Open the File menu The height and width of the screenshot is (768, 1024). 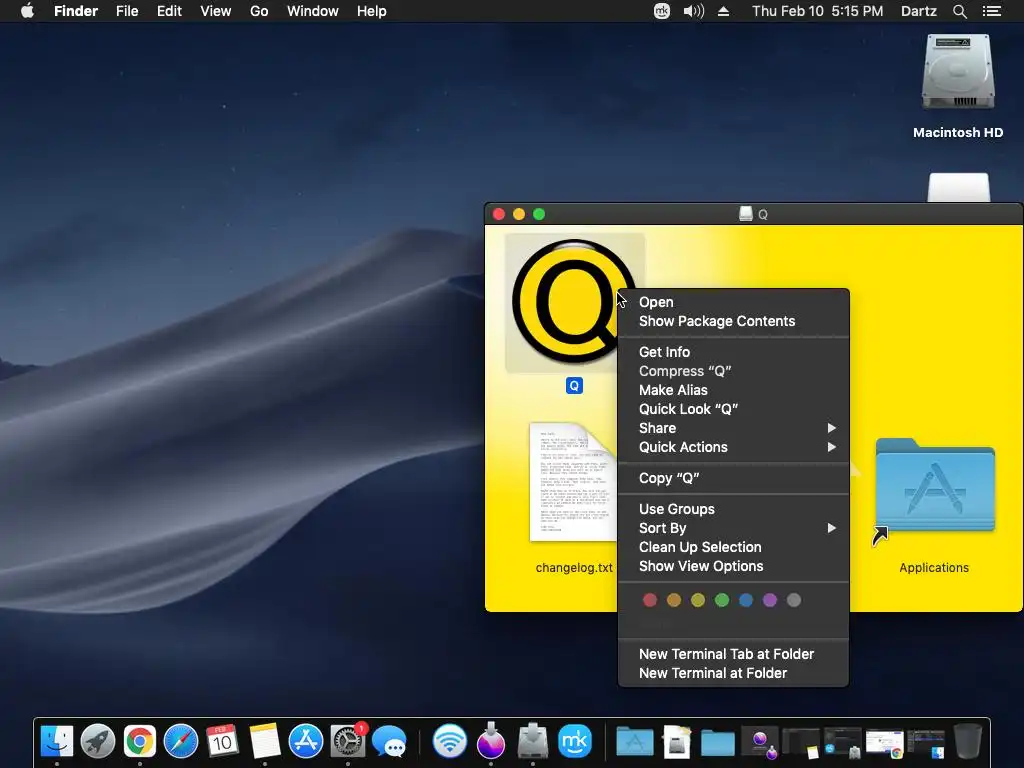click(x=127, y=11)
